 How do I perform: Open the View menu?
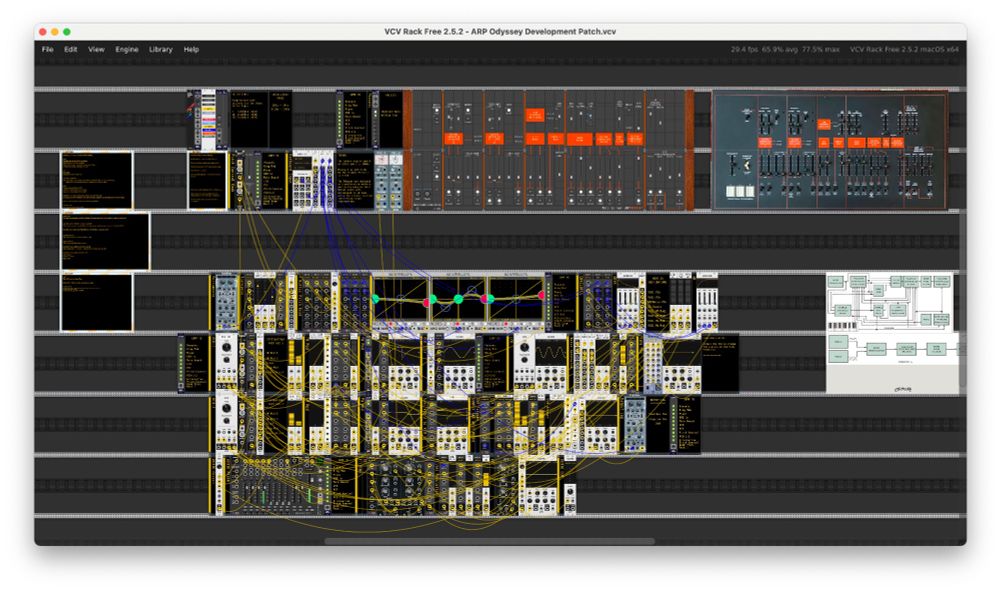(96, 49)
